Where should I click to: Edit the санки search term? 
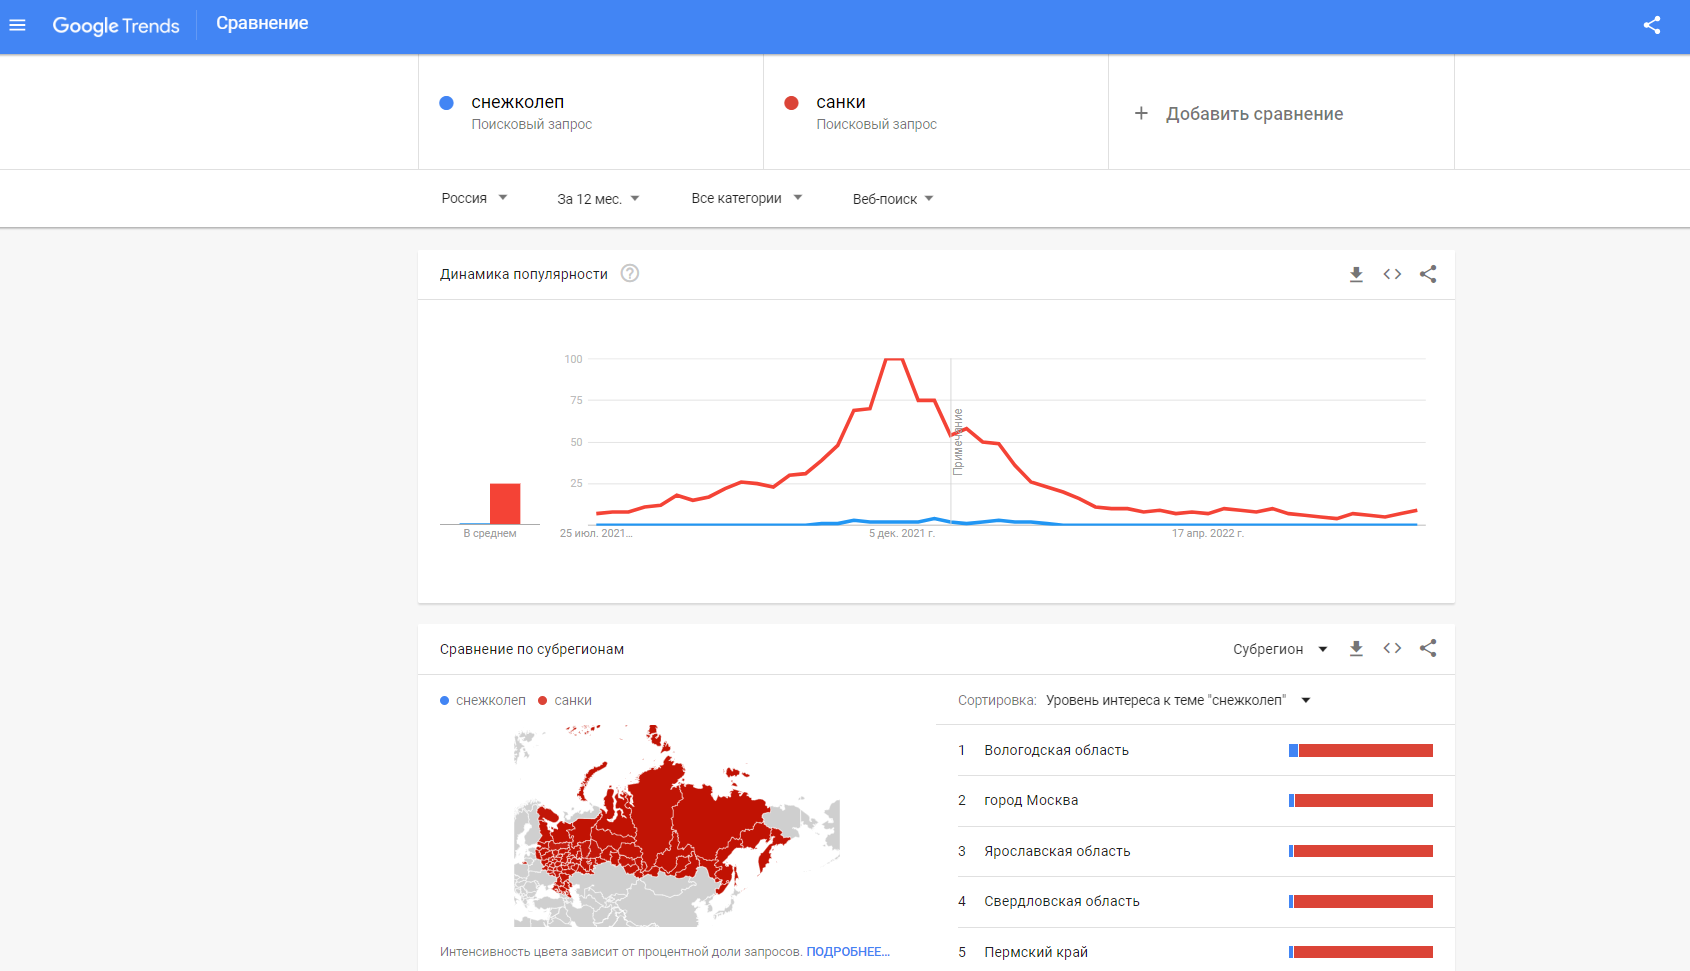pyautogui.click(x=936, y=112)
